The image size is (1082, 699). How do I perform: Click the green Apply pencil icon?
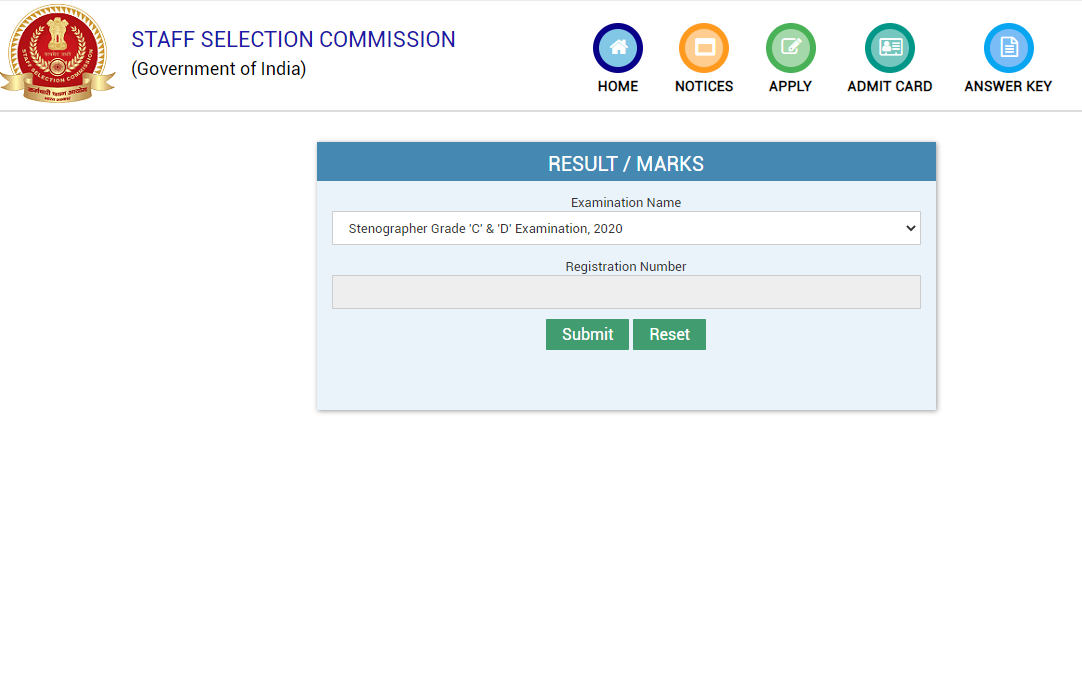(x=790, y=47)
